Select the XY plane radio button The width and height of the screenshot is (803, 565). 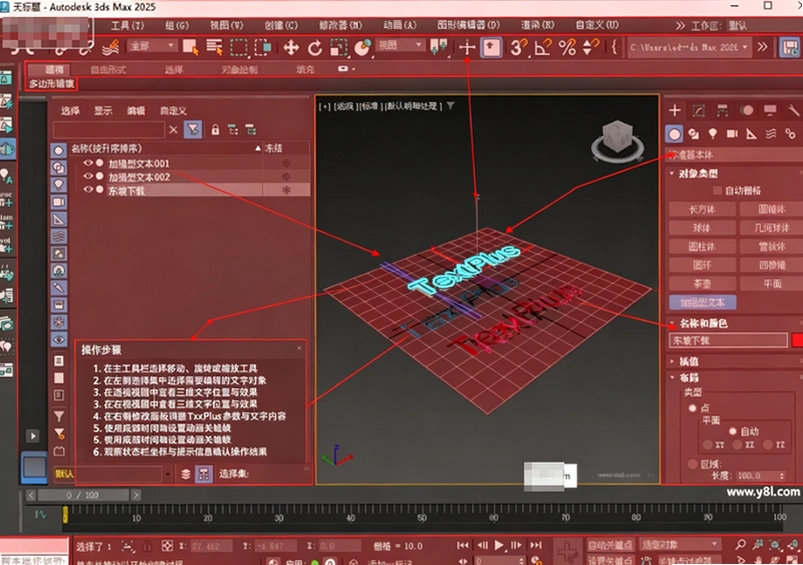point(708,445)
